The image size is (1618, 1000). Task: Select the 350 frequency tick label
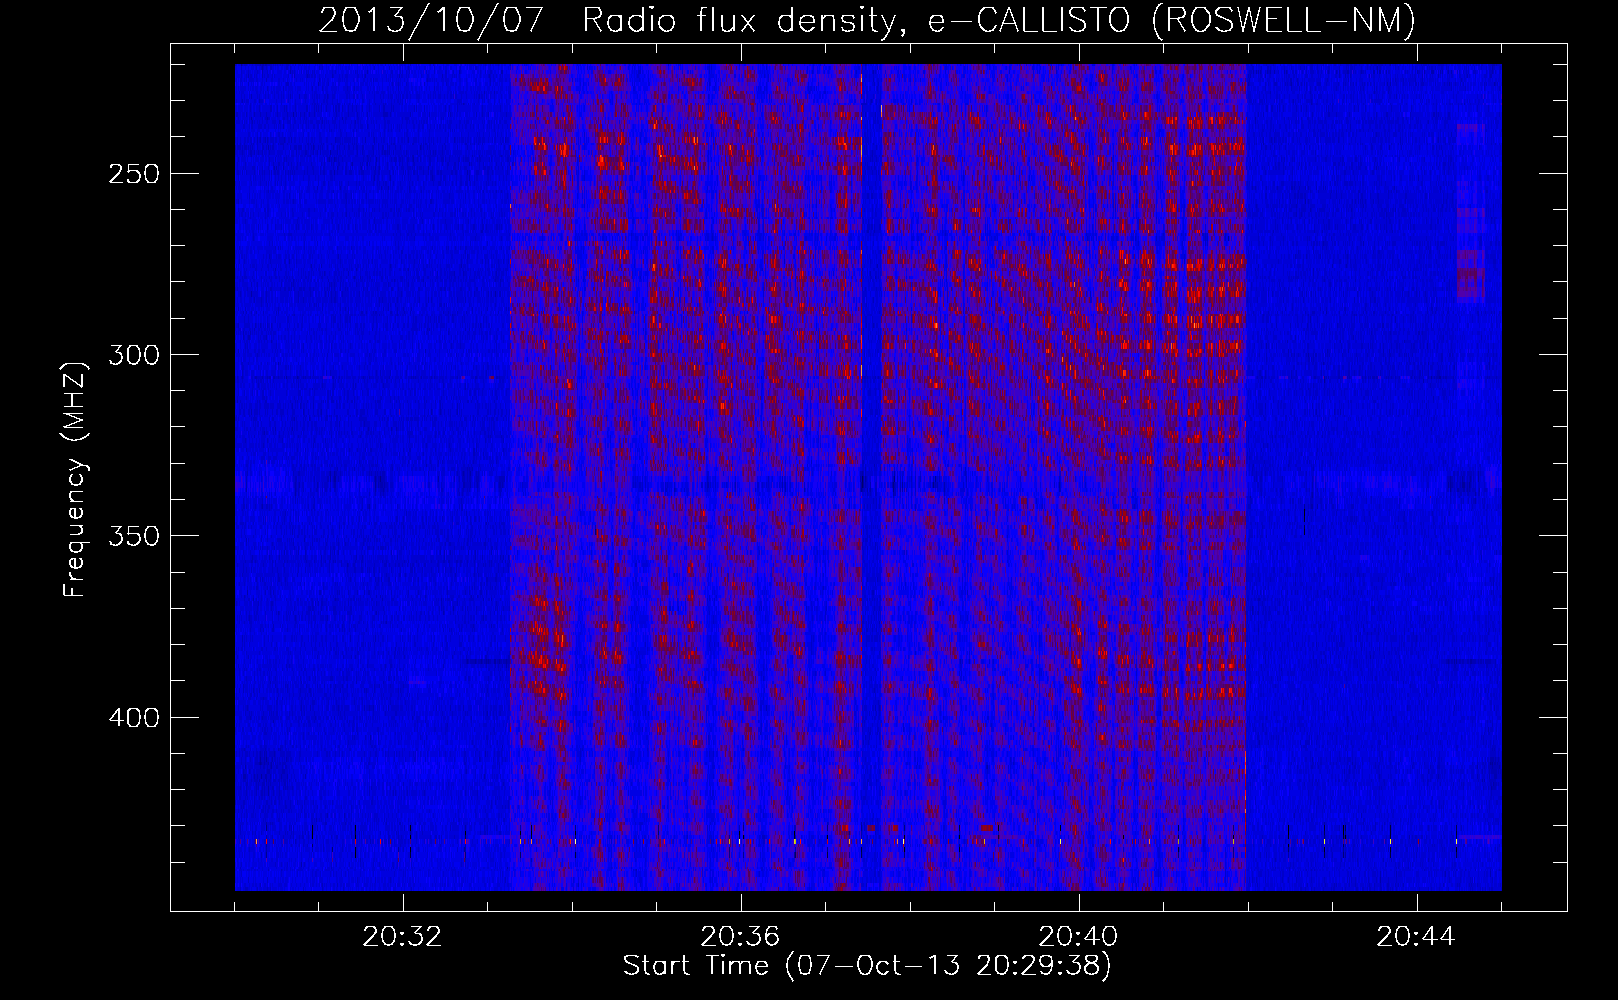click(x=134, y=536)
